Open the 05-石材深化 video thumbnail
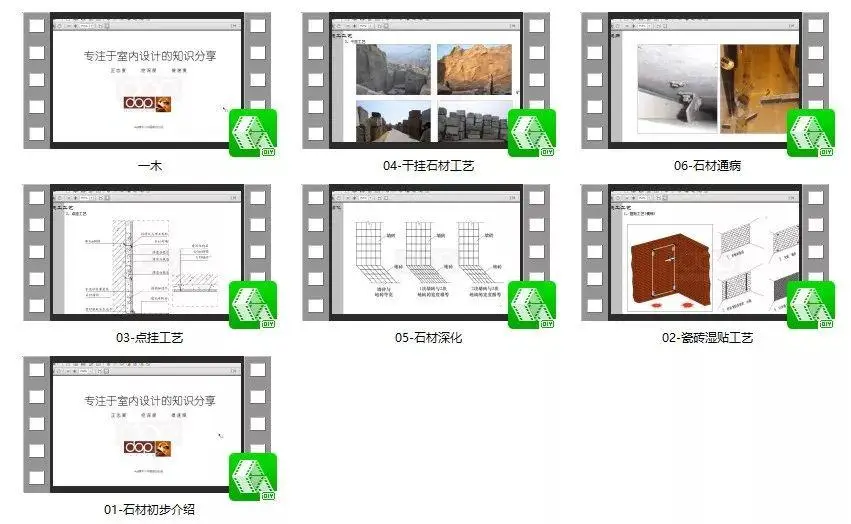 click(x=426, y=252)
